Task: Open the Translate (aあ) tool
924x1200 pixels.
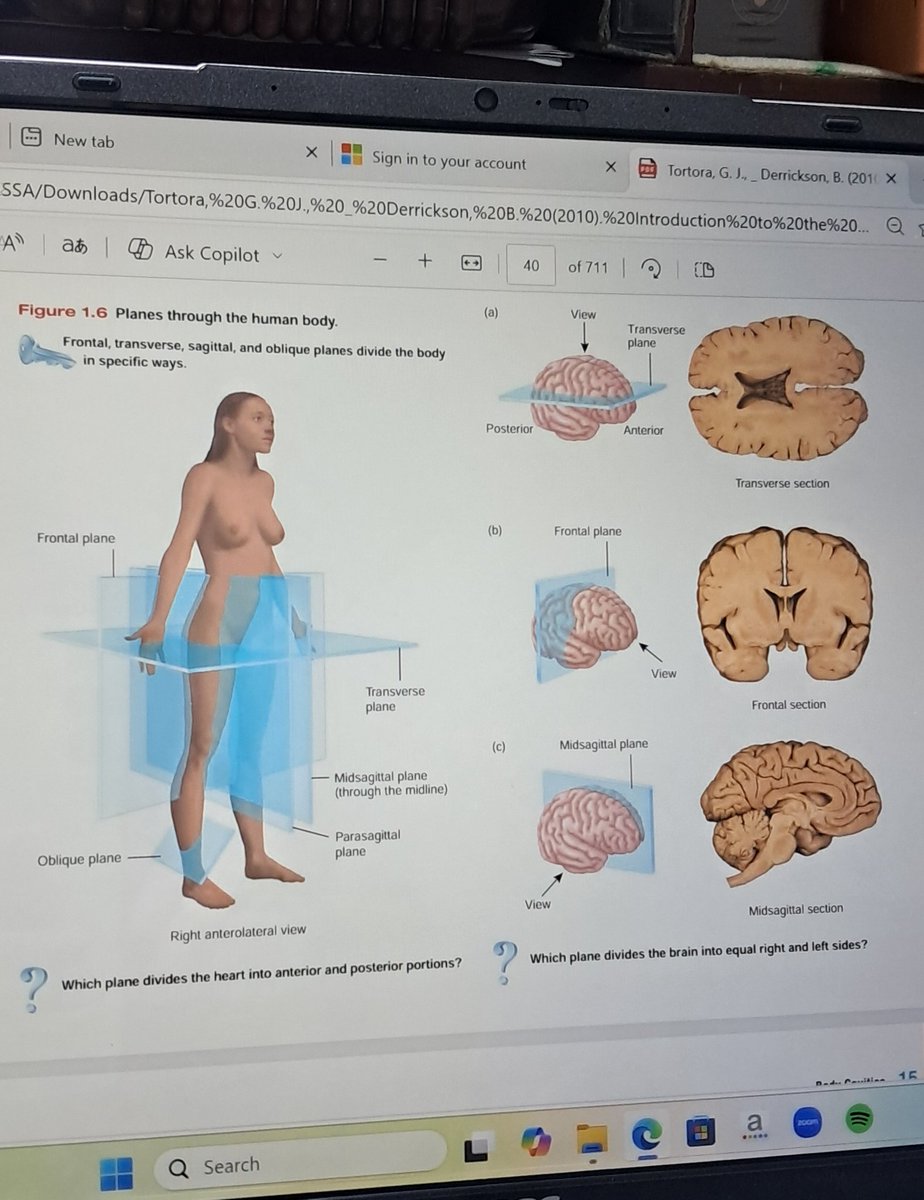Action: pyautogui.click(x=75, y=245)
